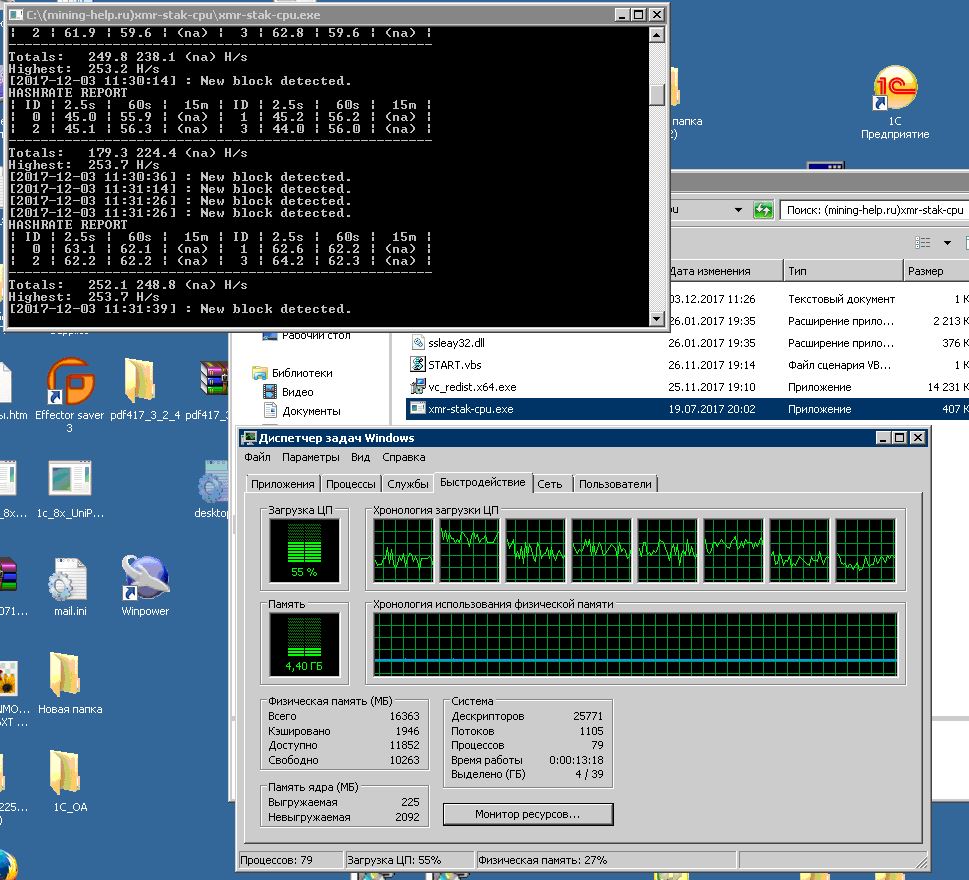The height and width of the screenshot is (880, 969).
Task: Click the green refresh button in Explorer
Action: (764, 210)
